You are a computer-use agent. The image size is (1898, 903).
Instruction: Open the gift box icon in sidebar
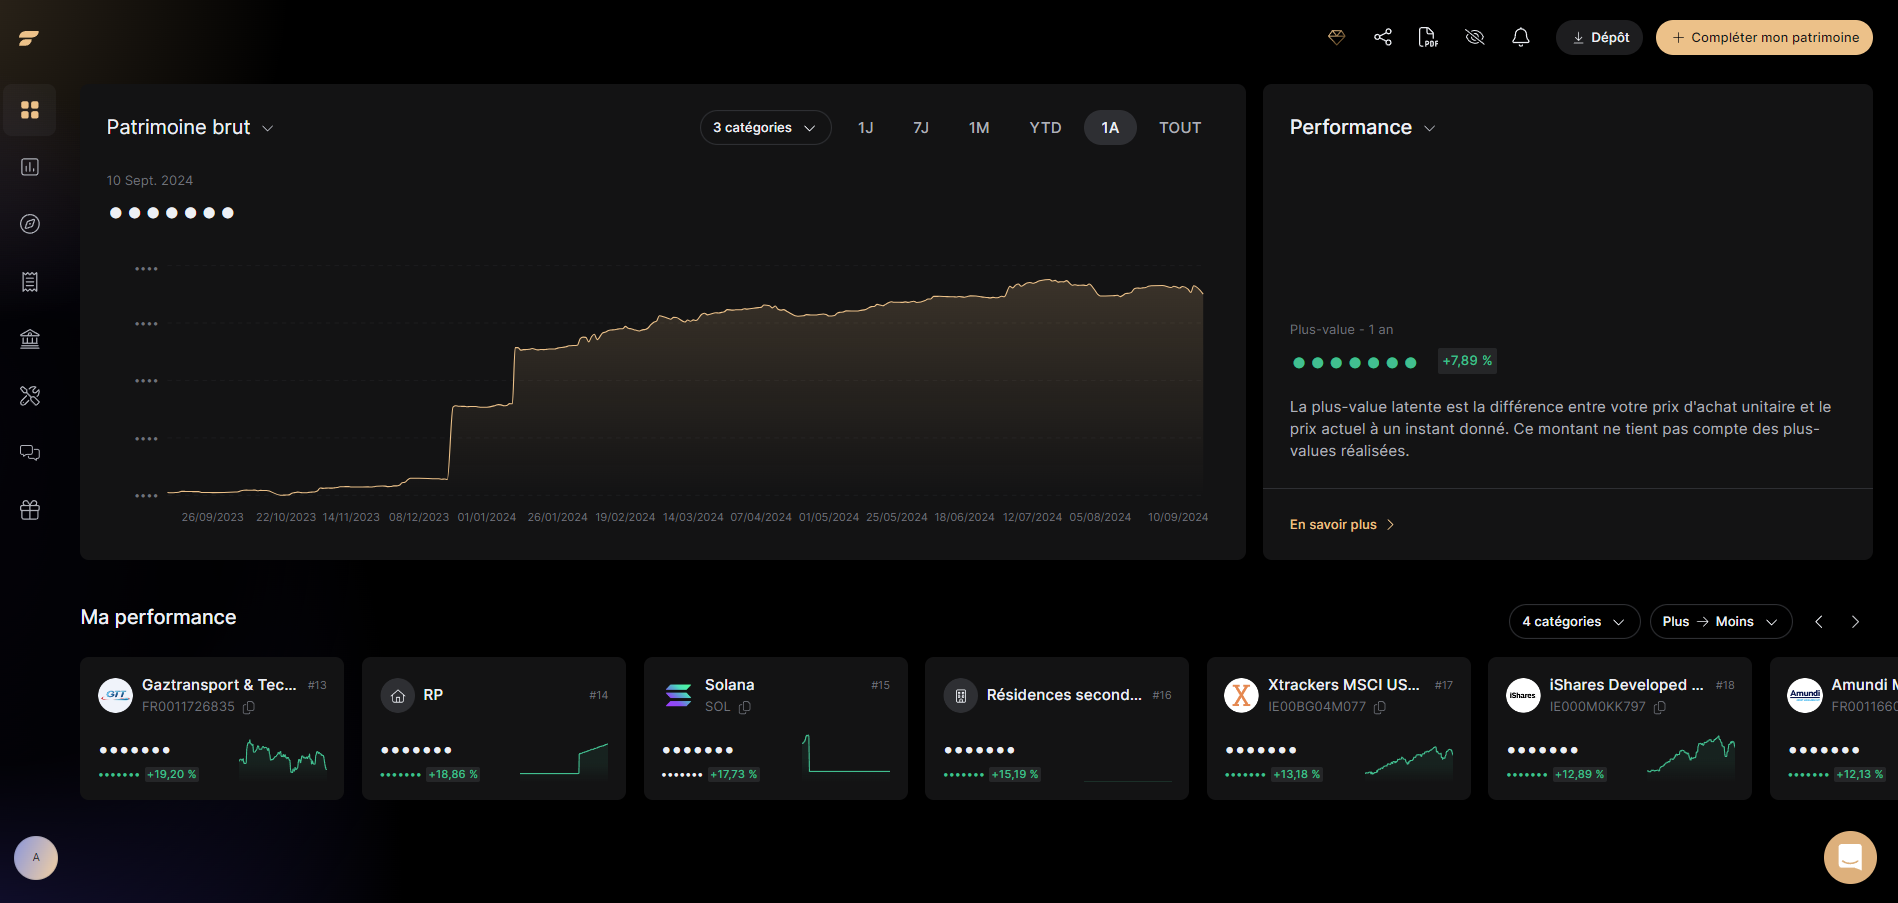pyautogui.click(x=30, y=510)
